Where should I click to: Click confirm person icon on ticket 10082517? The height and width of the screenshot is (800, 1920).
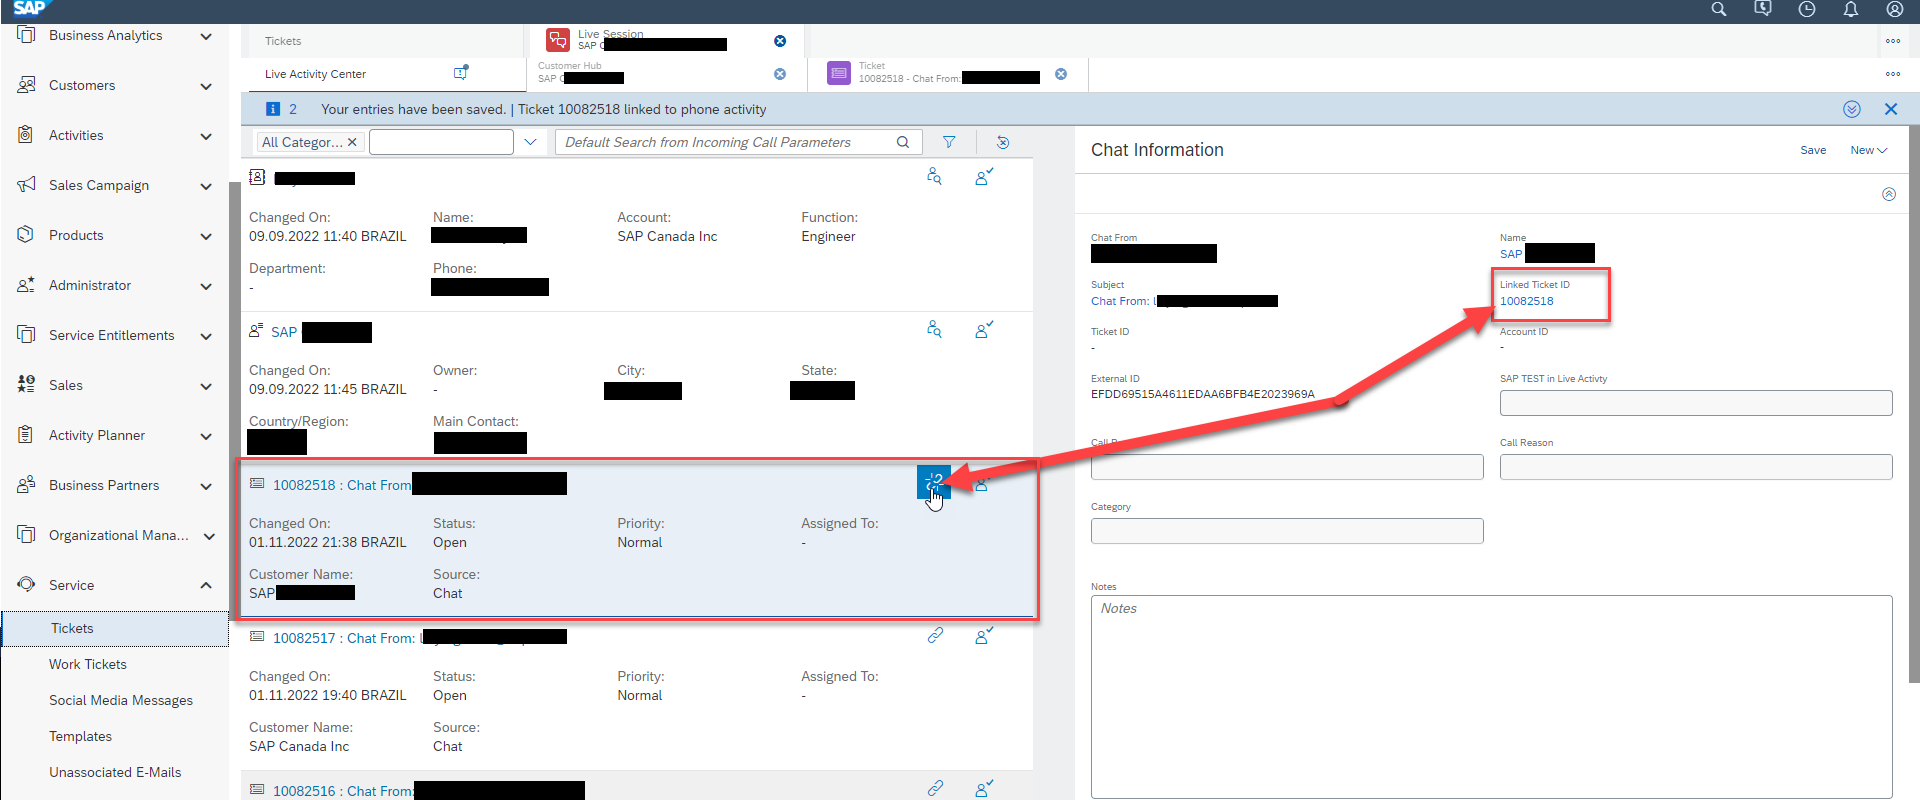point(984,636)
